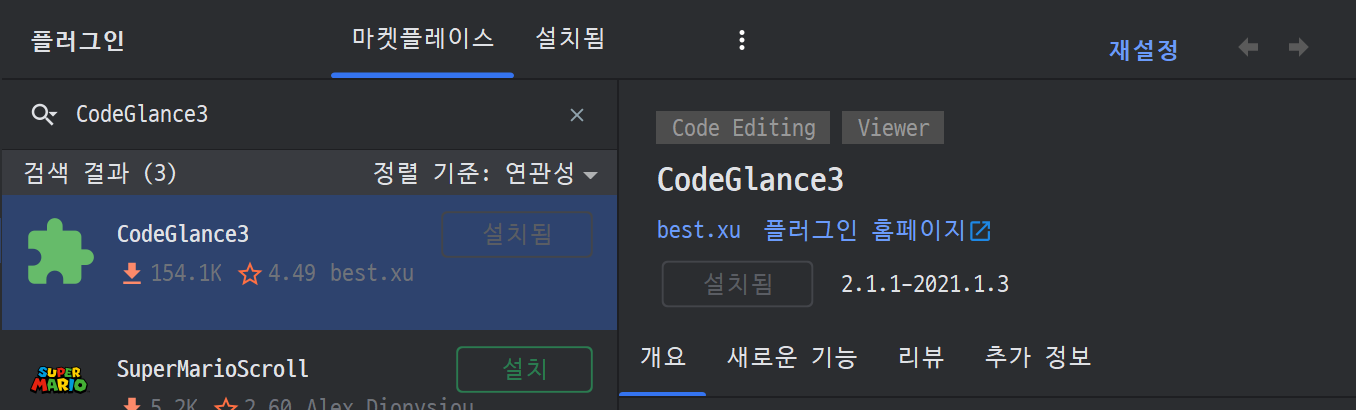Open the plugin options kebab menu
Image resolution: width=1356 pixels, height=410 pixels.
[741, 40]
